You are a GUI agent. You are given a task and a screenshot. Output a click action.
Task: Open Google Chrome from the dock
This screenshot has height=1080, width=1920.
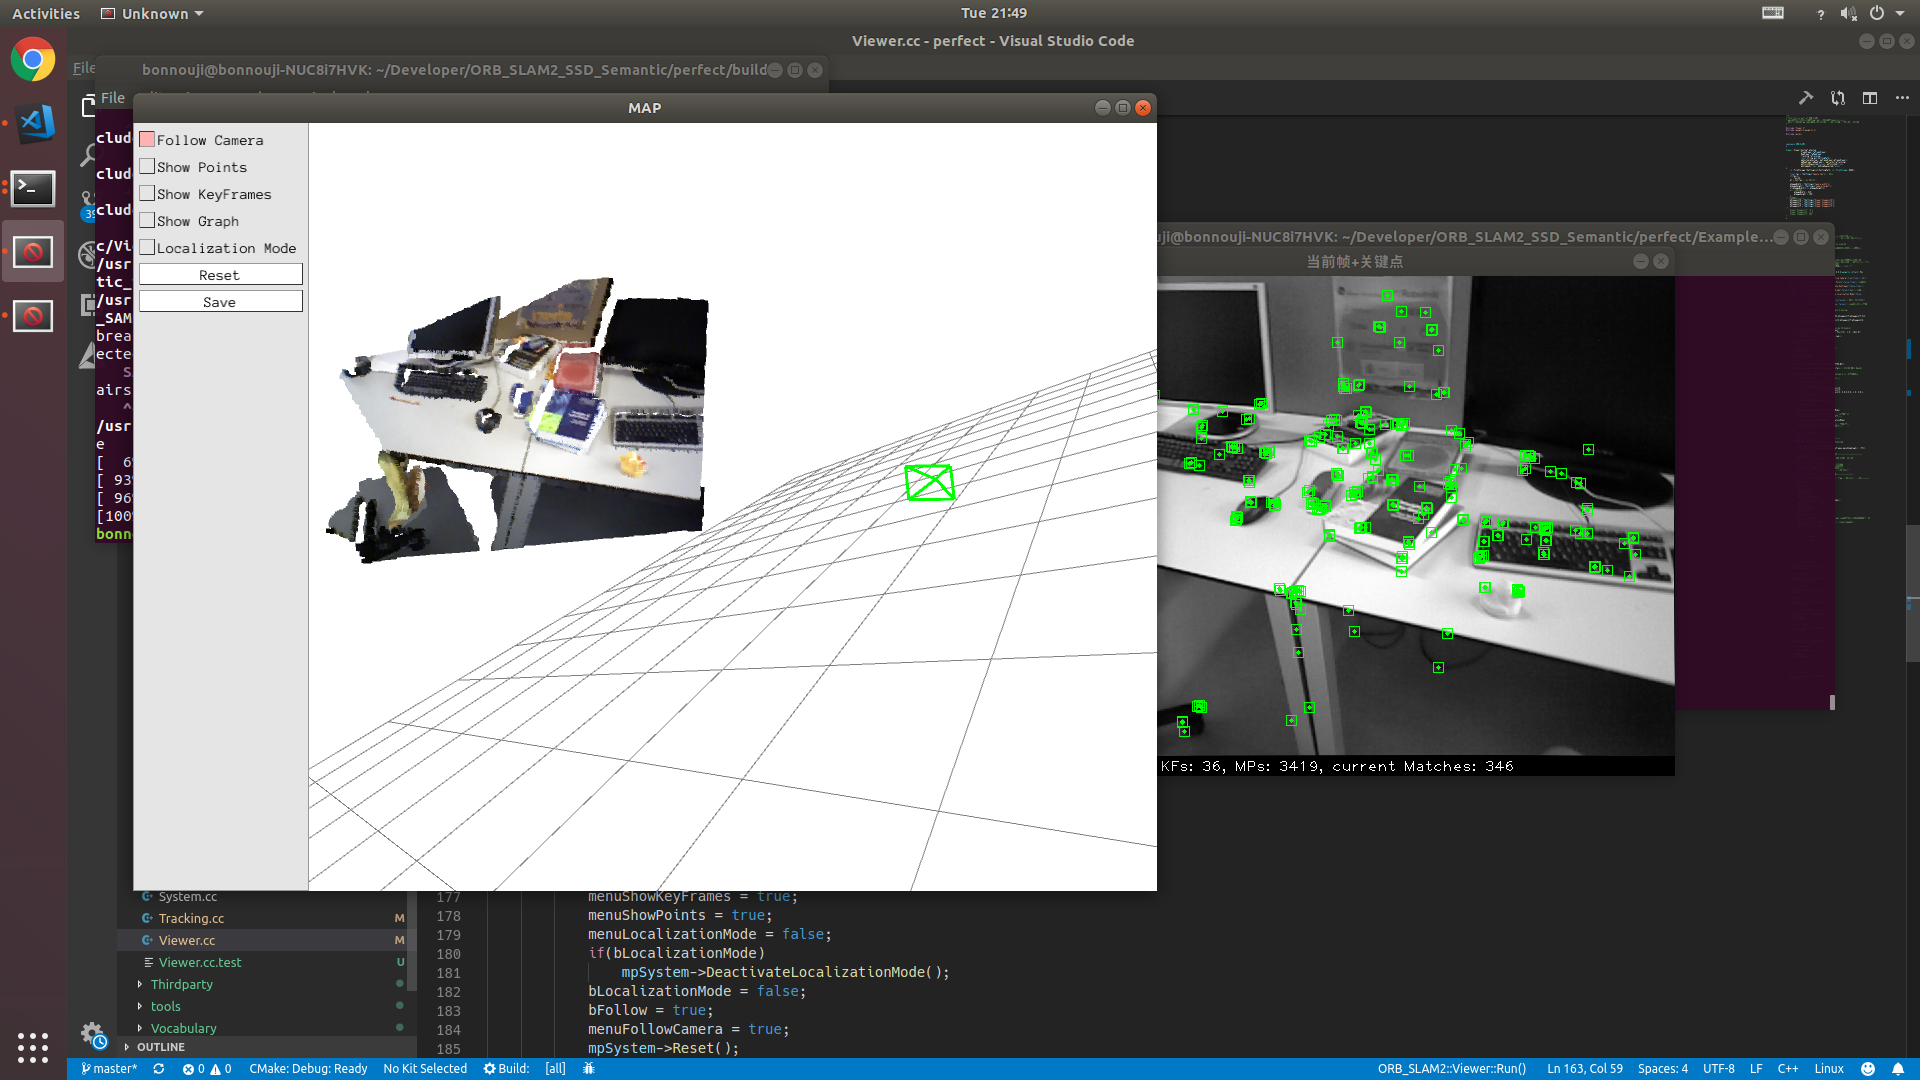[33, 60]
